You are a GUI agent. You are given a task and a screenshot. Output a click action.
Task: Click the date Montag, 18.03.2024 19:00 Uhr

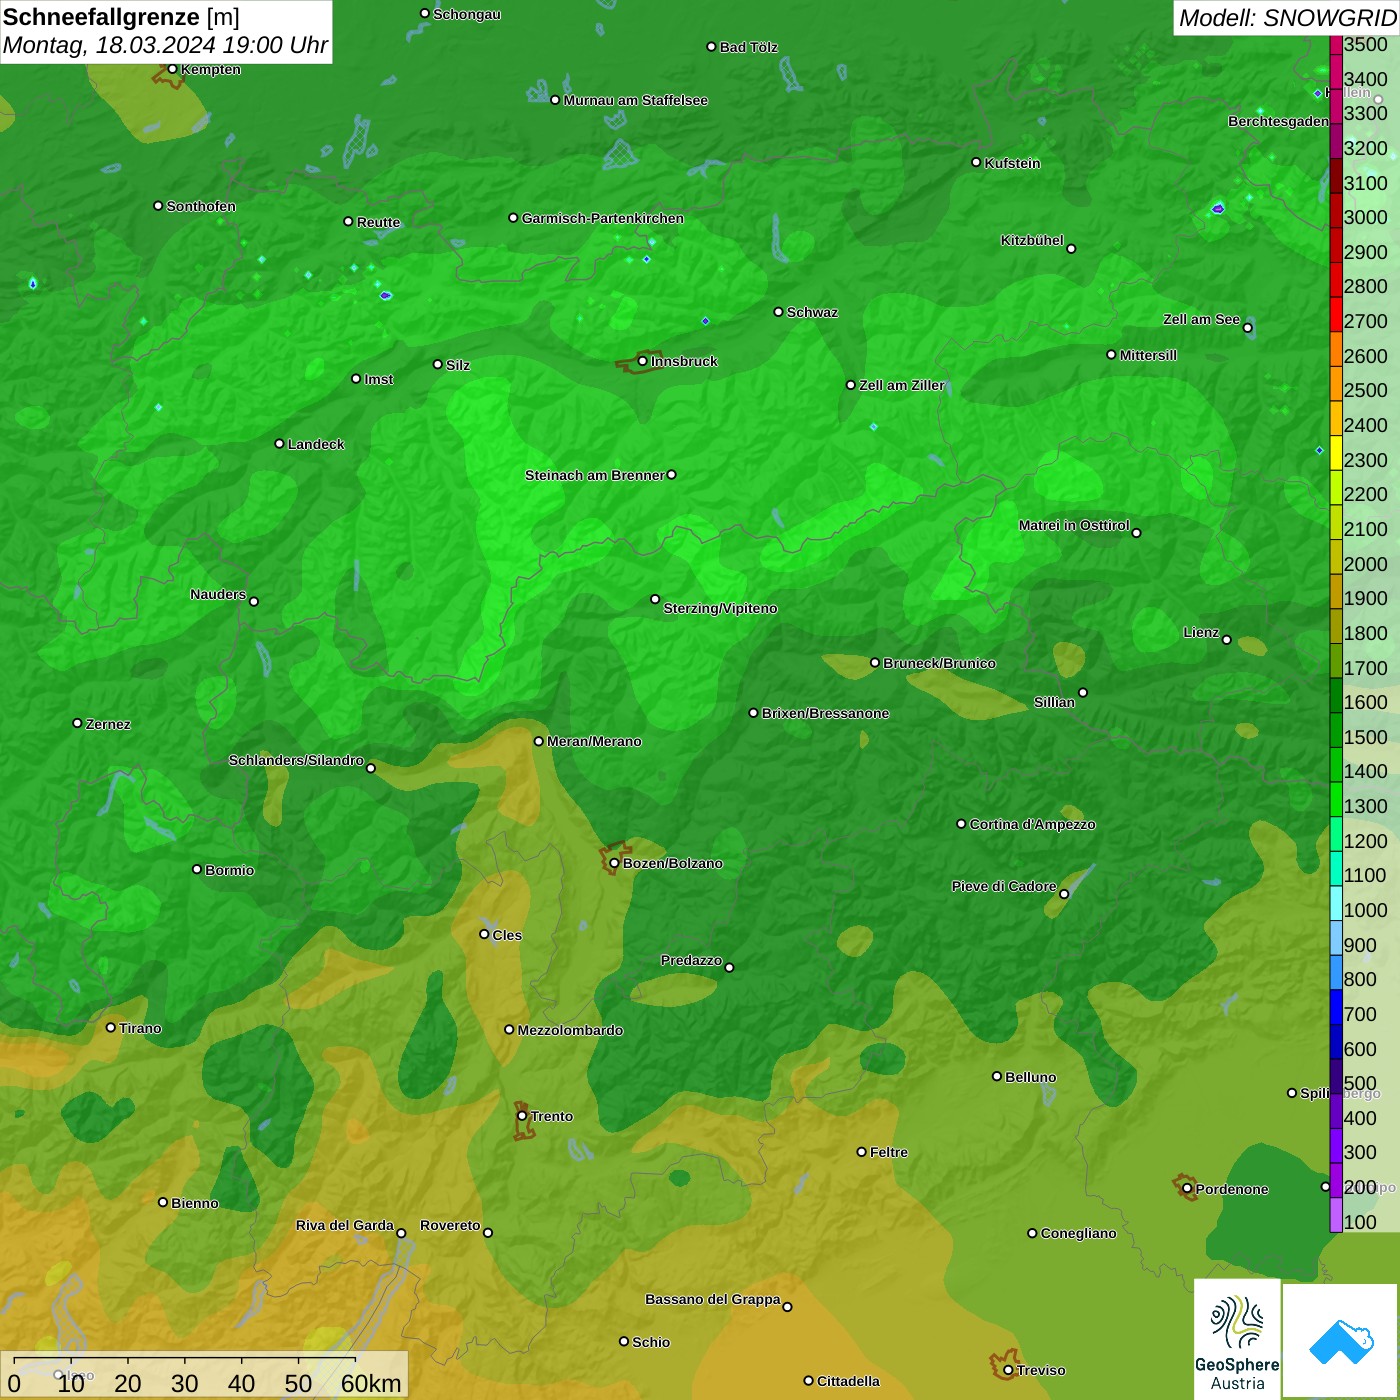165,46
